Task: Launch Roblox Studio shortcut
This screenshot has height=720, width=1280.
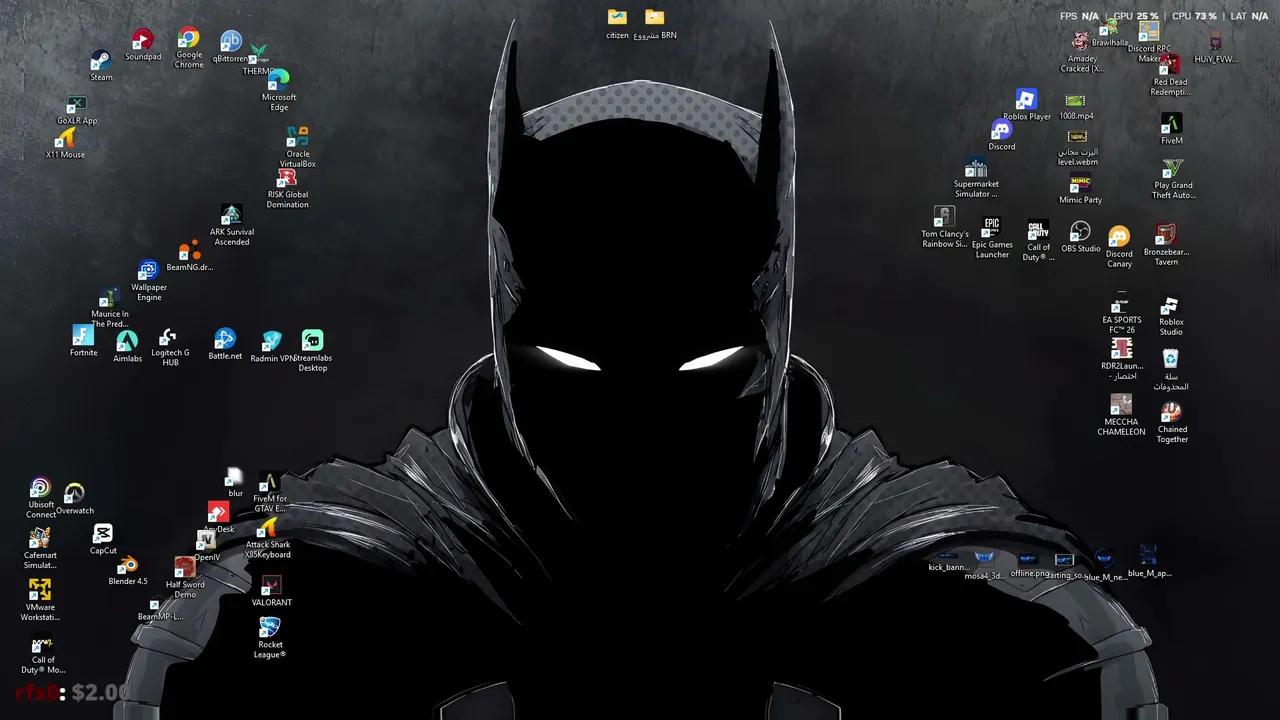Action: pos(1171,316)
